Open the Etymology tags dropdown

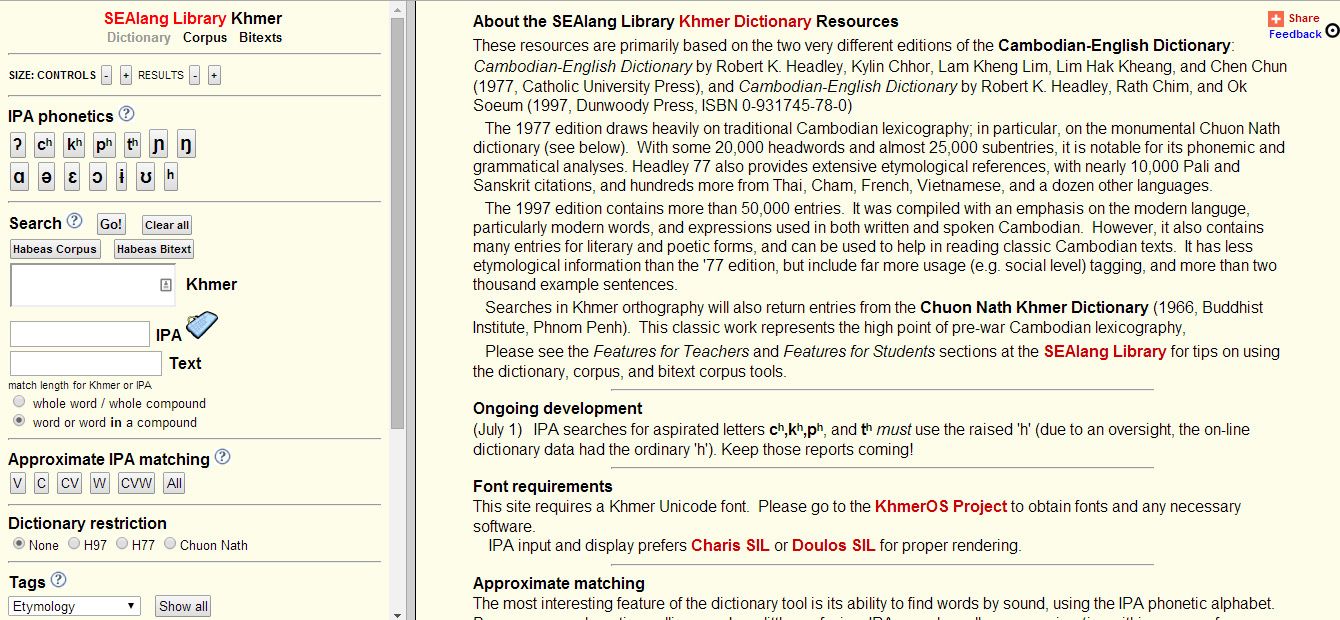coord(75,606)
